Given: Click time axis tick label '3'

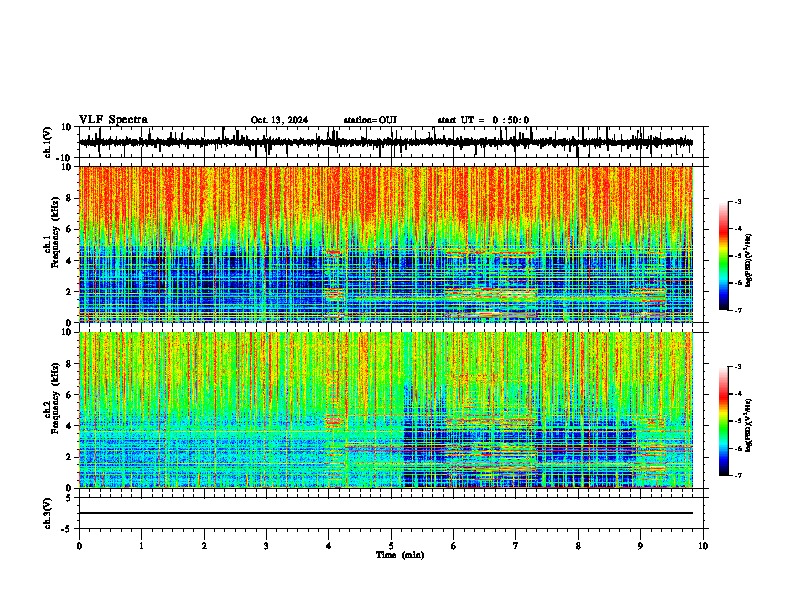Looking at the screenshot, I should tap(266, 546).
